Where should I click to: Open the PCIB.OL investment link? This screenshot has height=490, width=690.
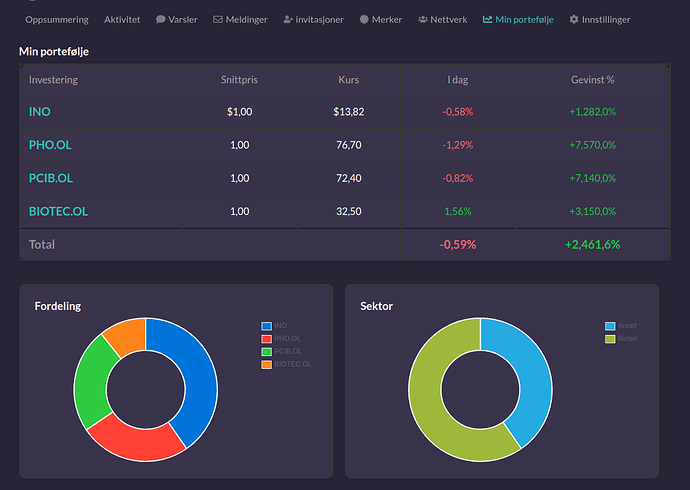click(51, 178)
